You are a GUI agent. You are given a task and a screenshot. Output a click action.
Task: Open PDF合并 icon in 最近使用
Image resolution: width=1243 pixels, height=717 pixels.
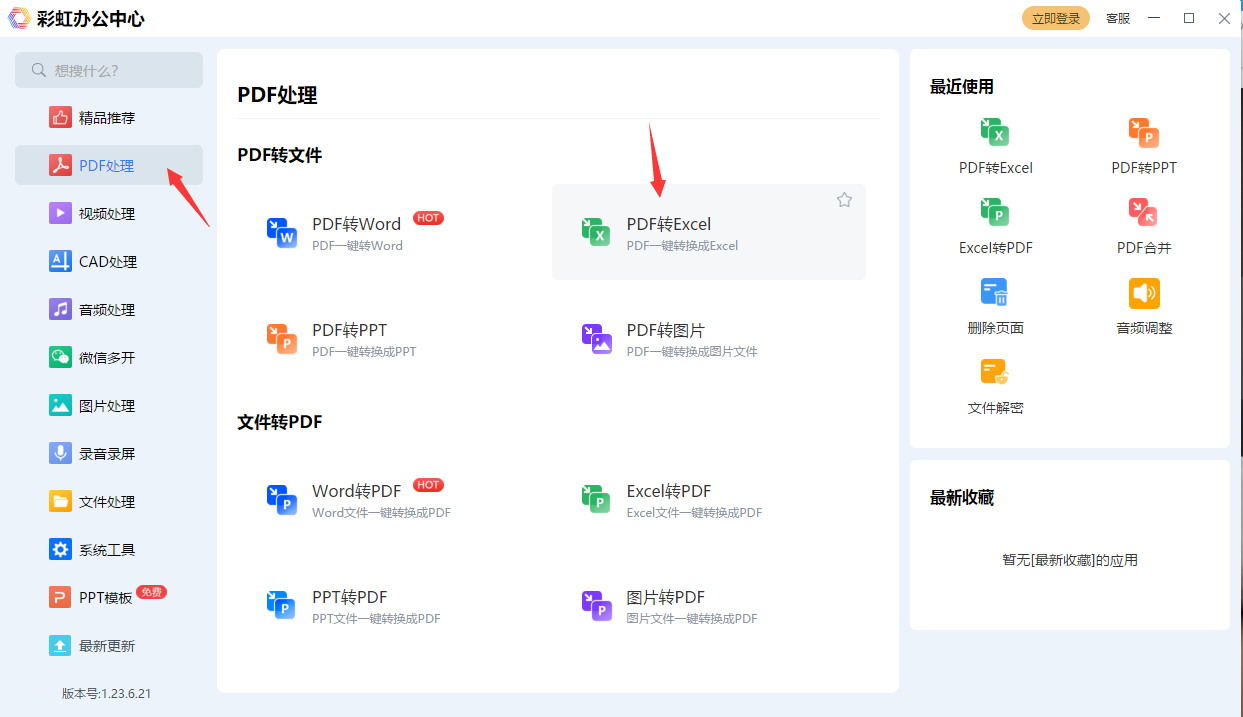click(1144, 212)
